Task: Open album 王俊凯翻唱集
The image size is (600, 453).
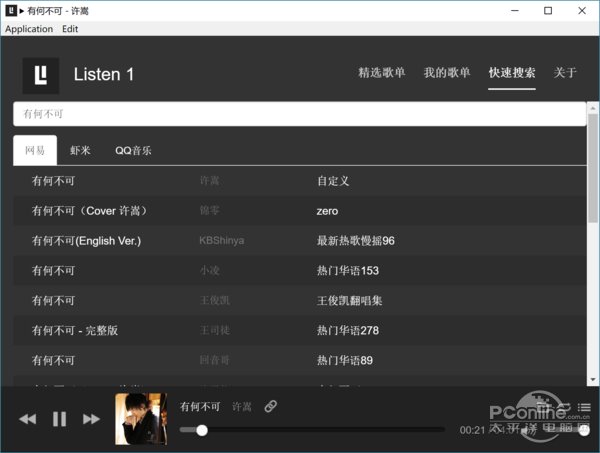Action: (349, 300)
